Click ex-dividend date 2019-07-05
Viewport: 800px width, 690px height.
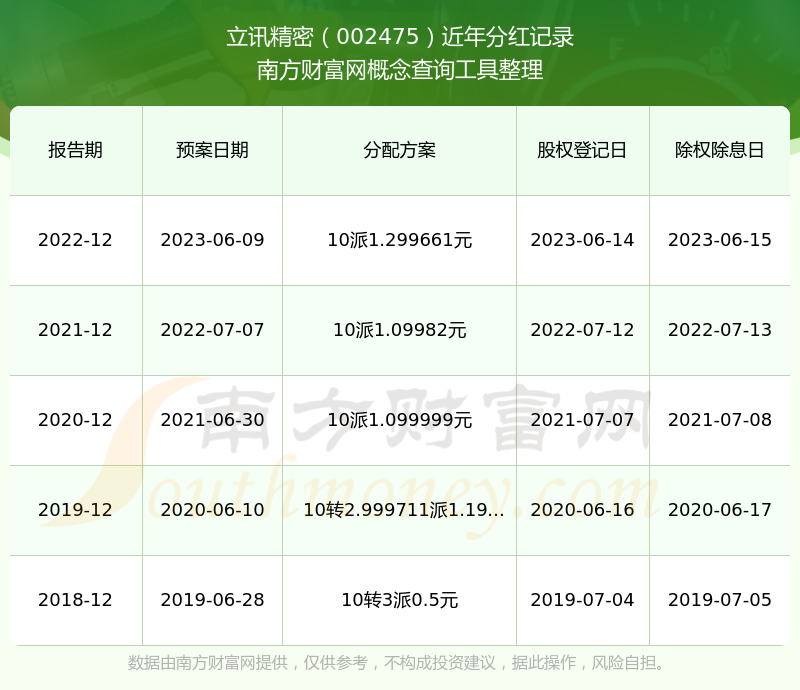(x=719, y=600)
